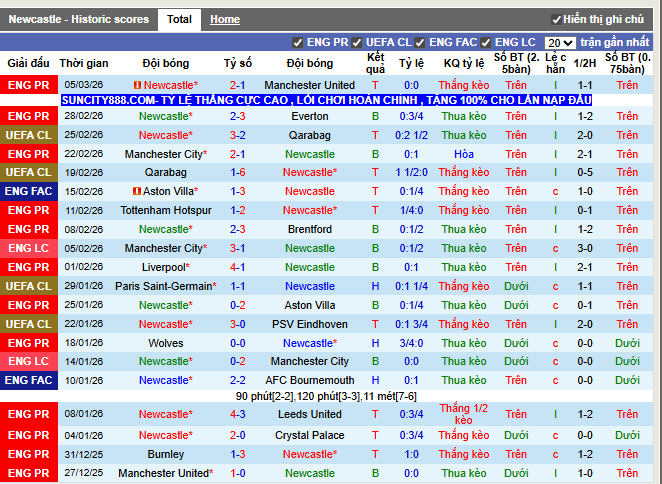Click Paris Saint-Germain team link
Screen dimensions: 662x484
tap(163, 286)
